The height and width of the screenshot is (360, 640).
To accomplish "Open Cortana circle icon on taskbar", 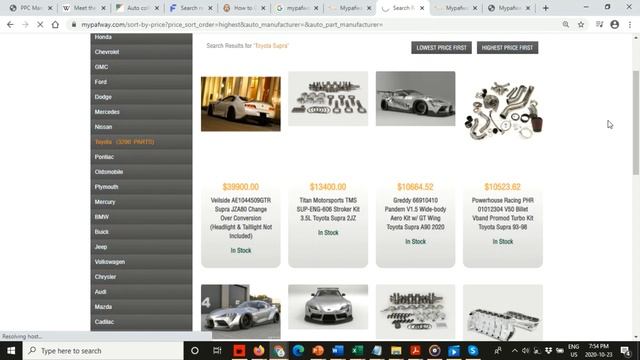I will click(195, 351).
